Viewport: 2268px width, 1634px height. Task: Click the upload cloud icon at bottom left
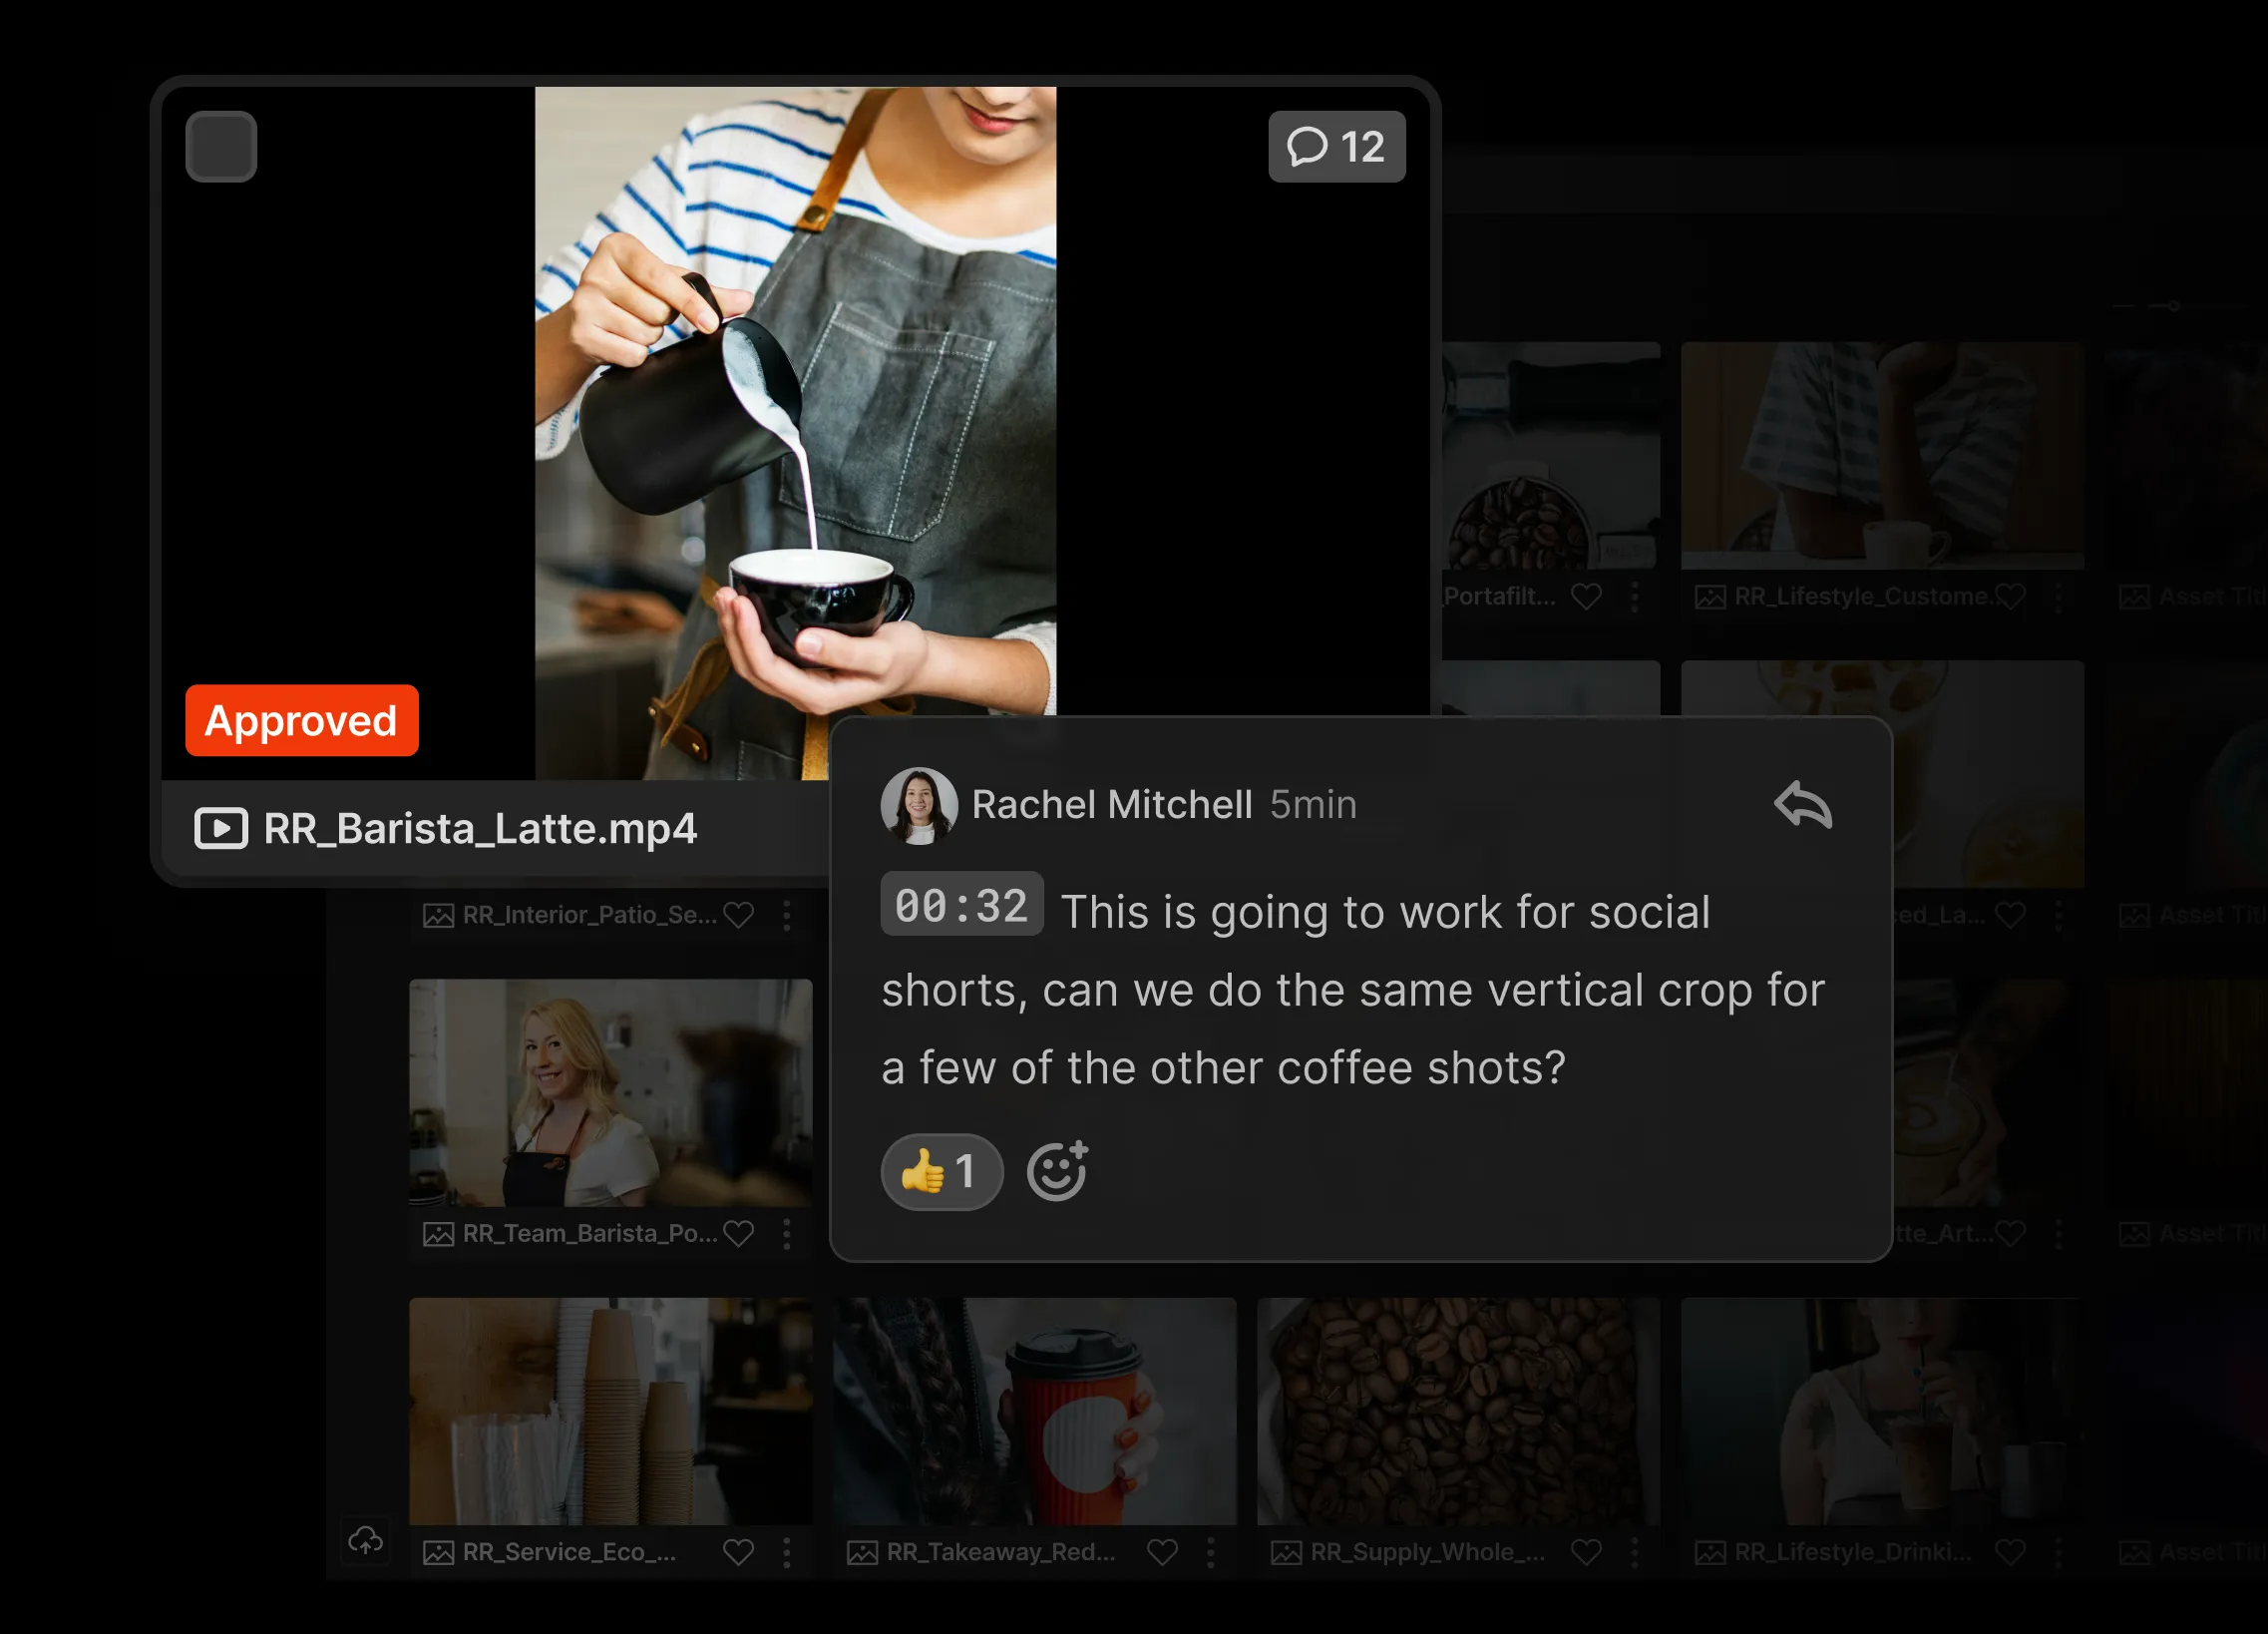point(366,1541)
